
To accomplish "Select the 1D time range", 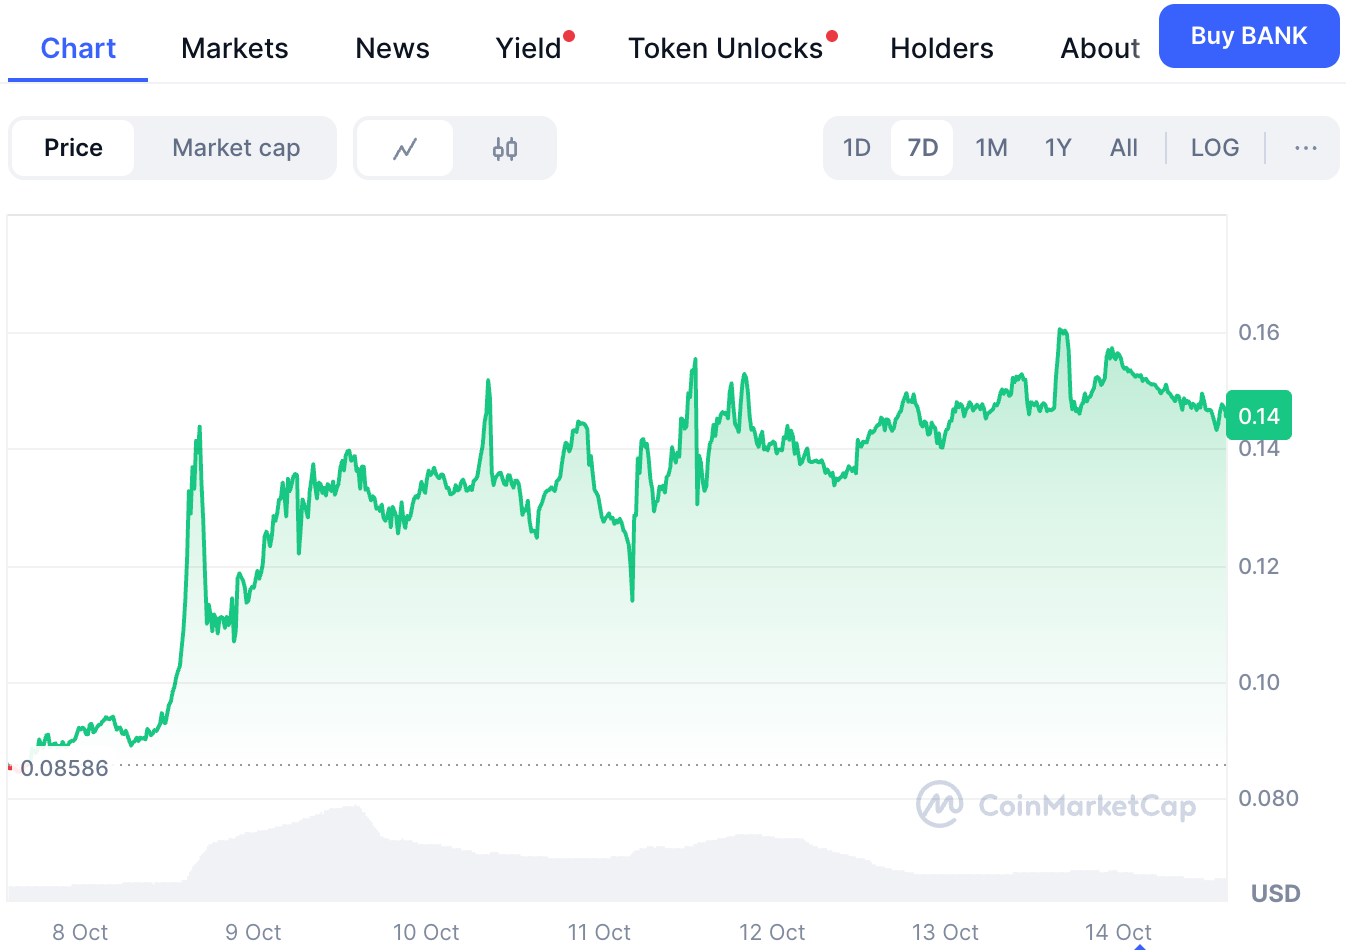I will 857,148.
